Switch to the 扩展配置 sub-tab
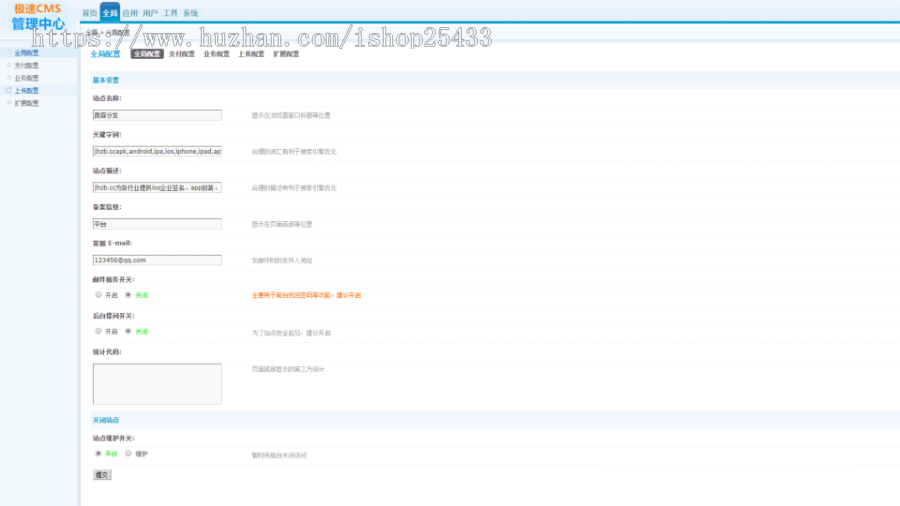The height and width of the screenshot is (506, 900). point(286,54)
